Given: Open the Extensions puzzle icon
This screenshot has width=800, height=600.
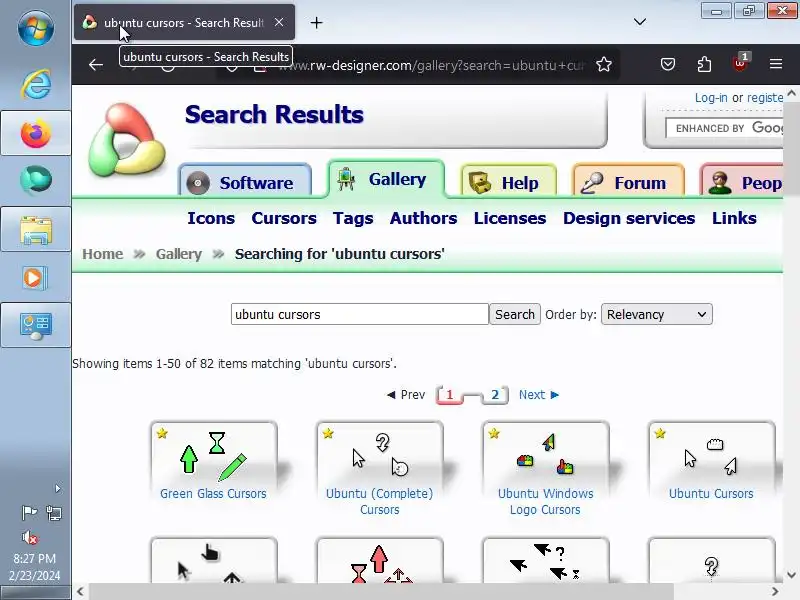Looking at the screenshot, I should coord(704,64).
